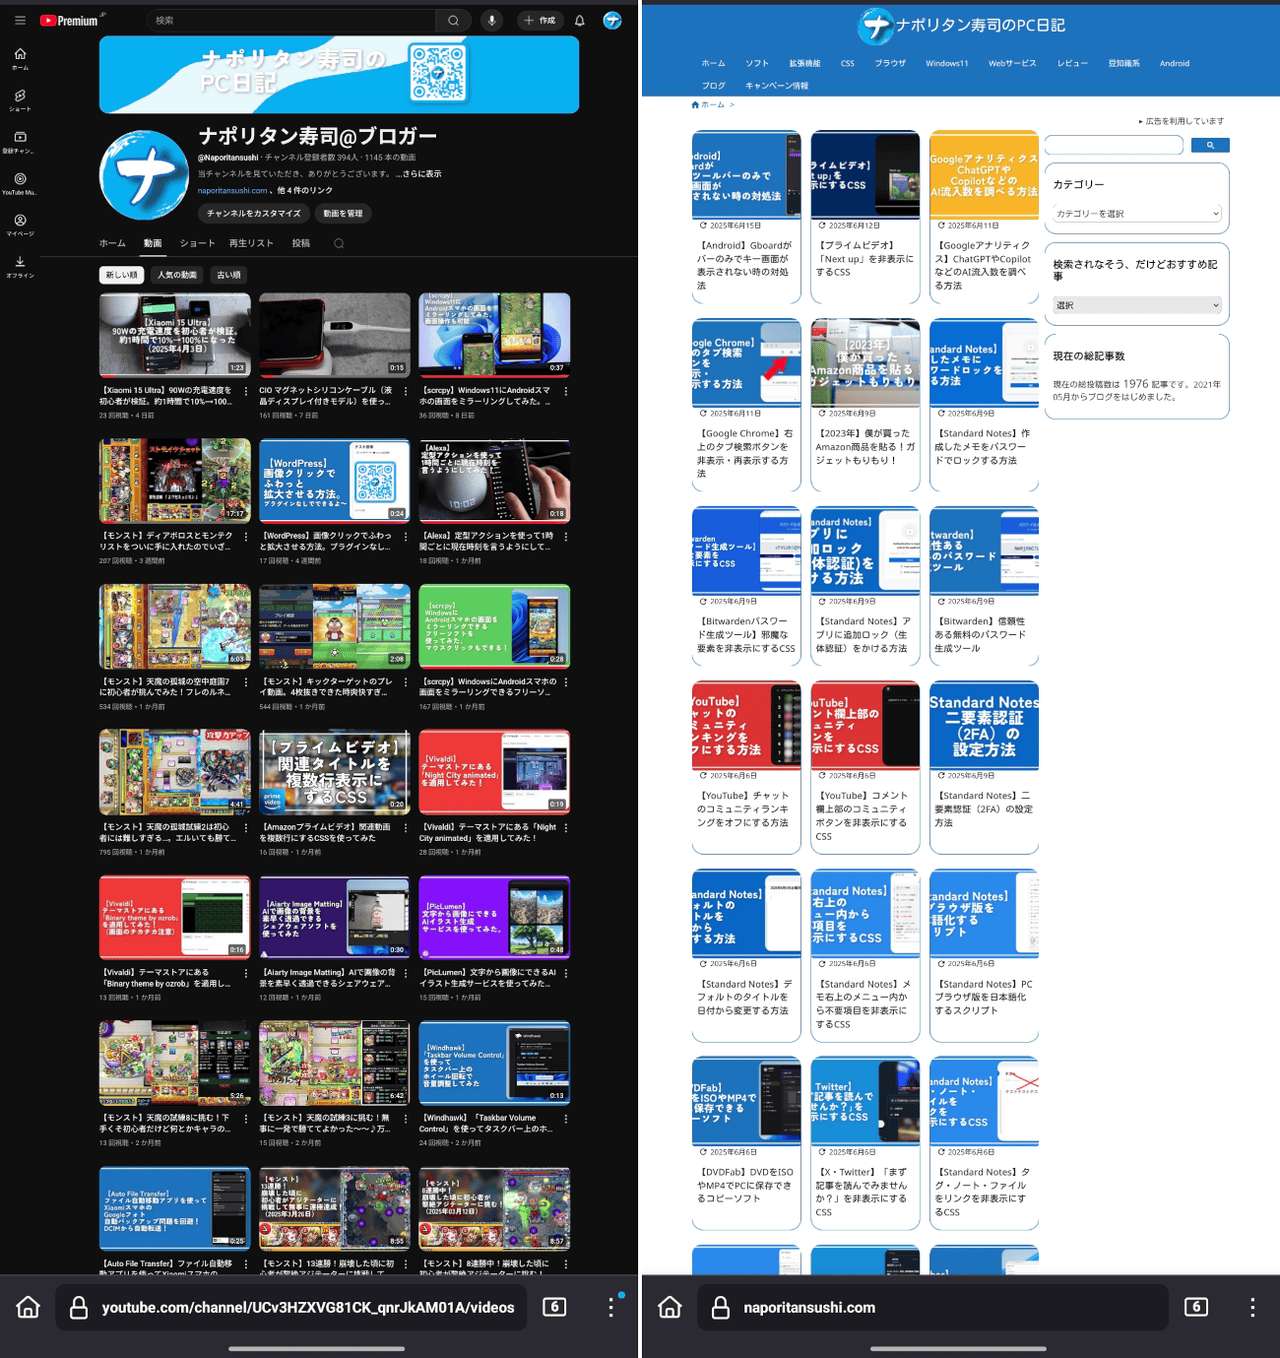Open DVDFab DVD to ISO article thumbnail

(x=746, y=1100)
